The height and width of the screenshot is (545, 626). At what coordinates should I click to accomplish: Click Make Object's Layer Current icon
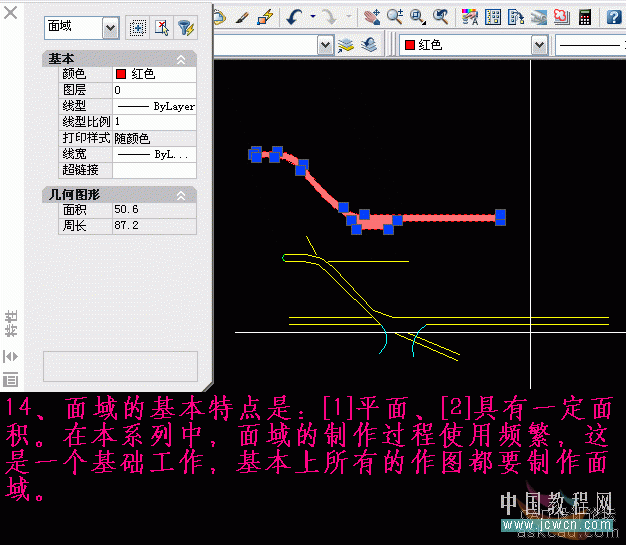[346, 45]
